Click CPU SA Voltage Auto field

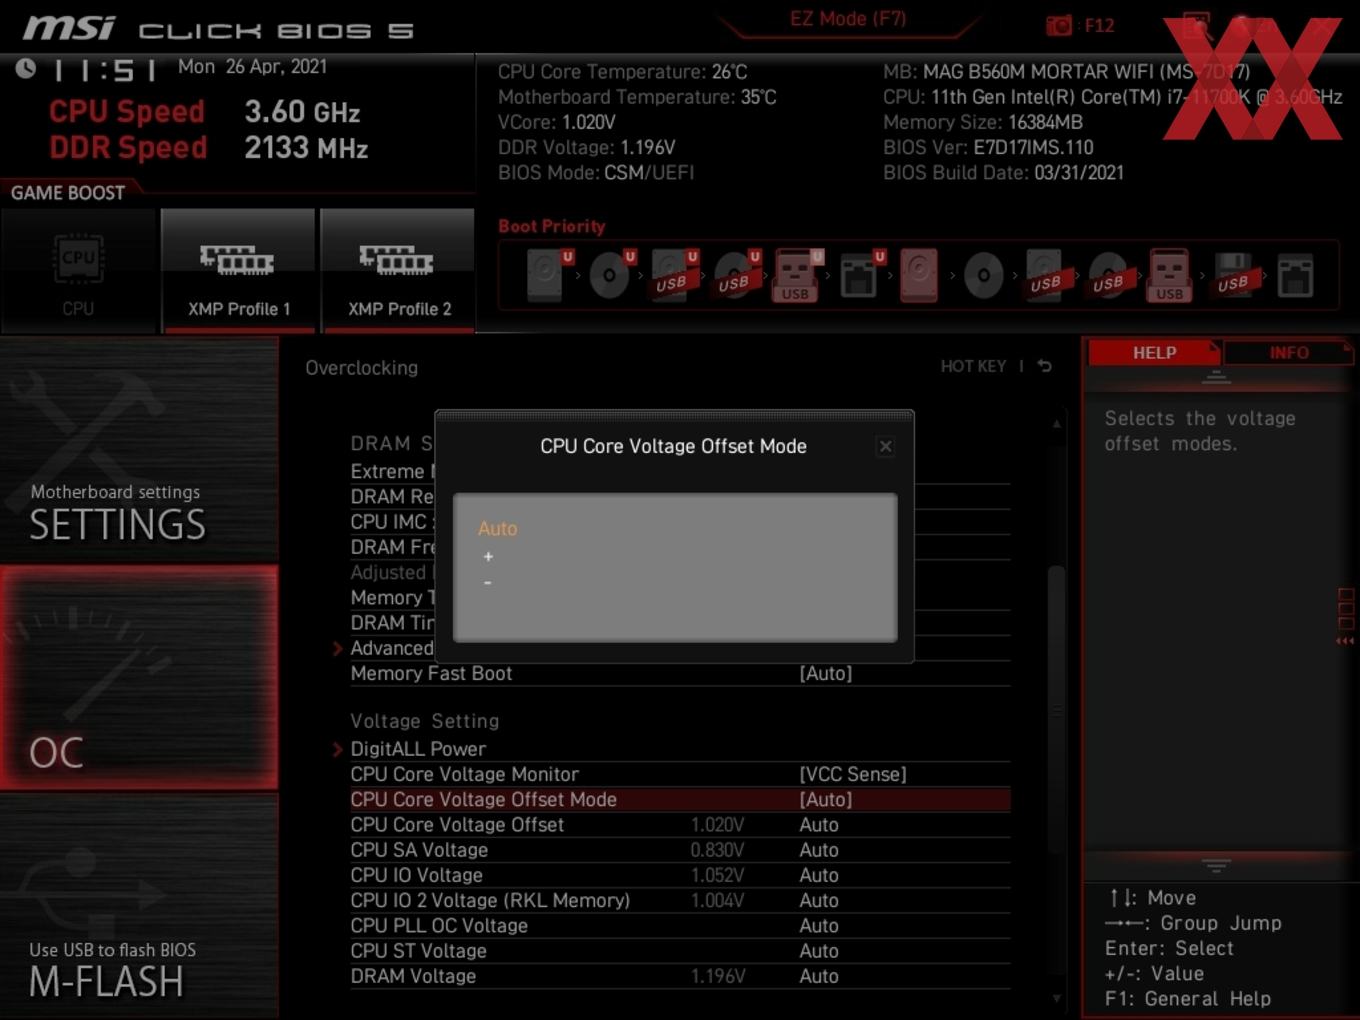[x=819, y=850]
